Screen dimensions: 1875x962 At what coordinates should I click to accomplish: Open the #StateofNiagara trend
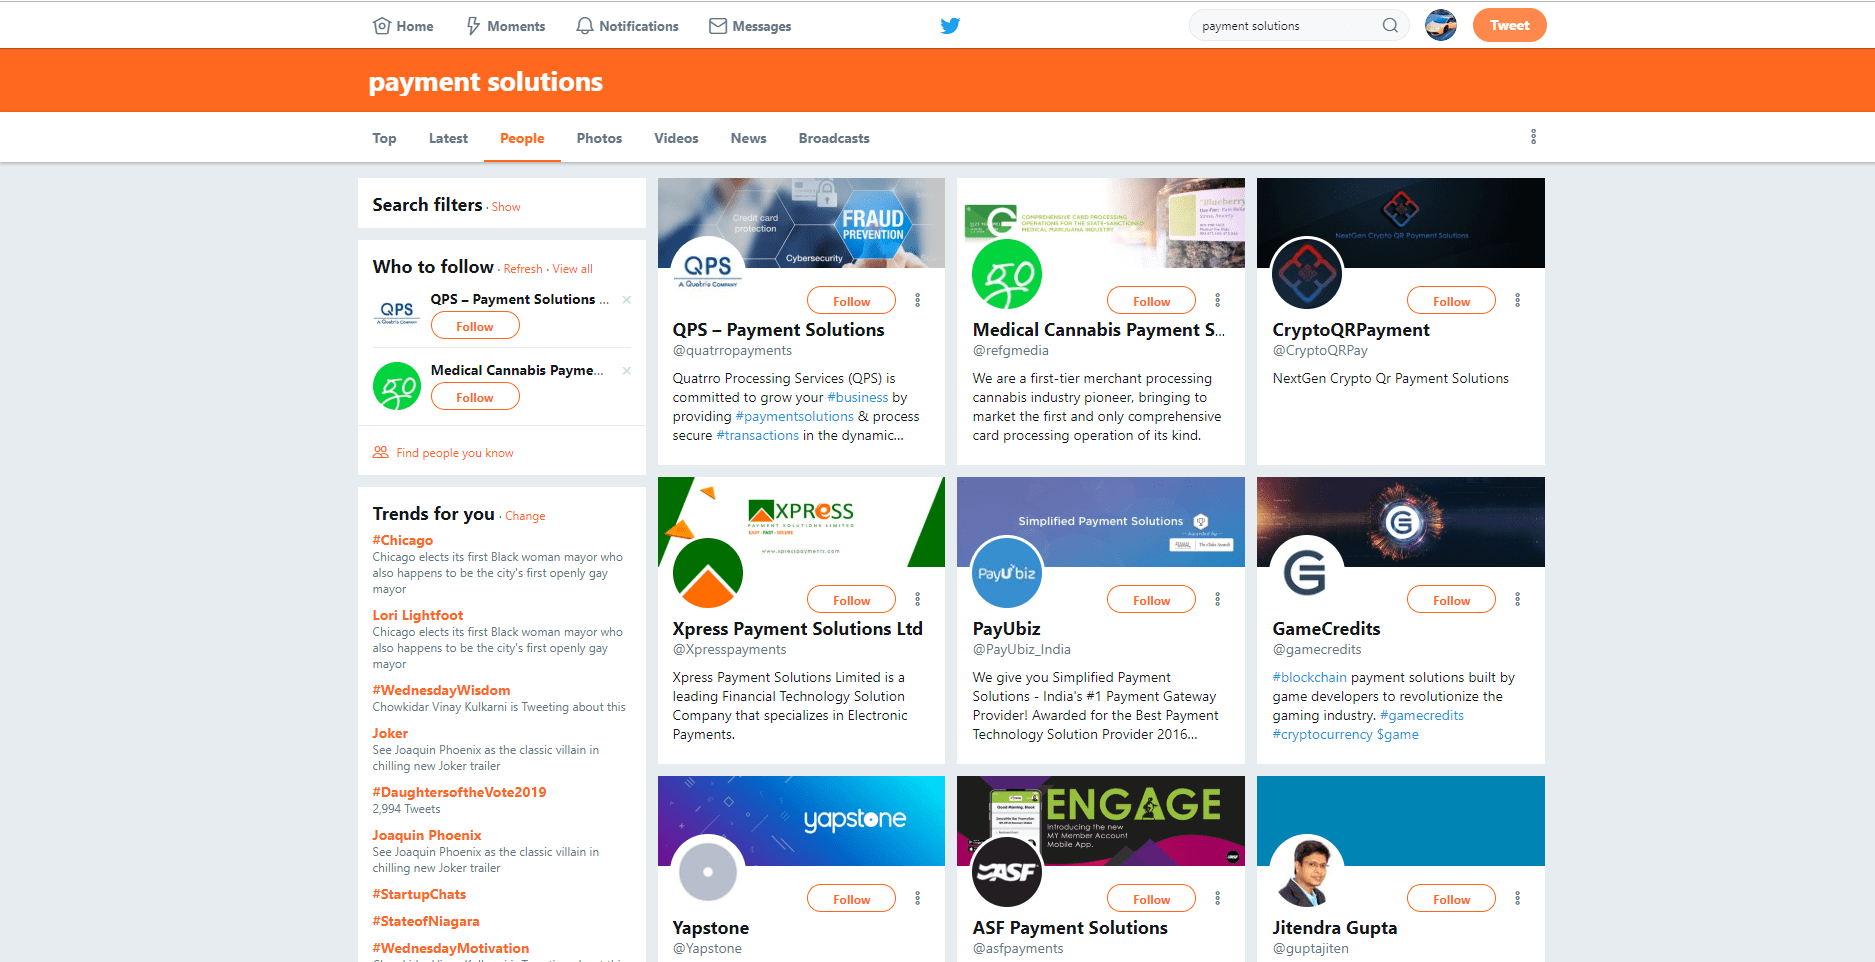[426, 921]
